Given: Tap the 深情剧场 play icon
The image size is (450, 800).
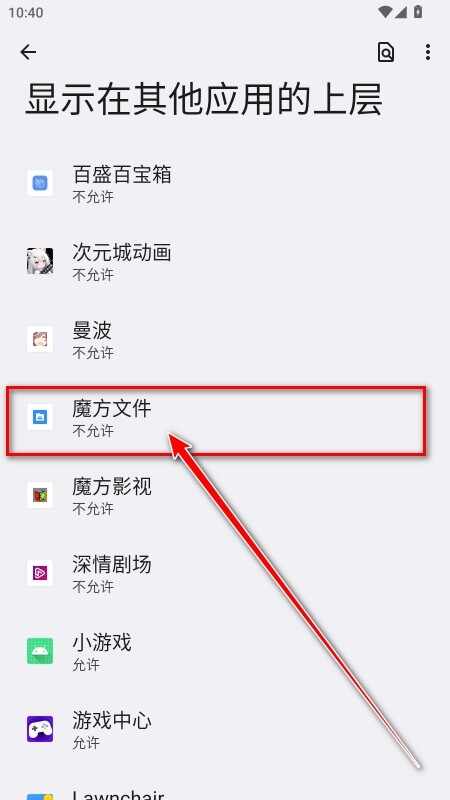Looking at the screenshot, I should [x=40, y=573].
